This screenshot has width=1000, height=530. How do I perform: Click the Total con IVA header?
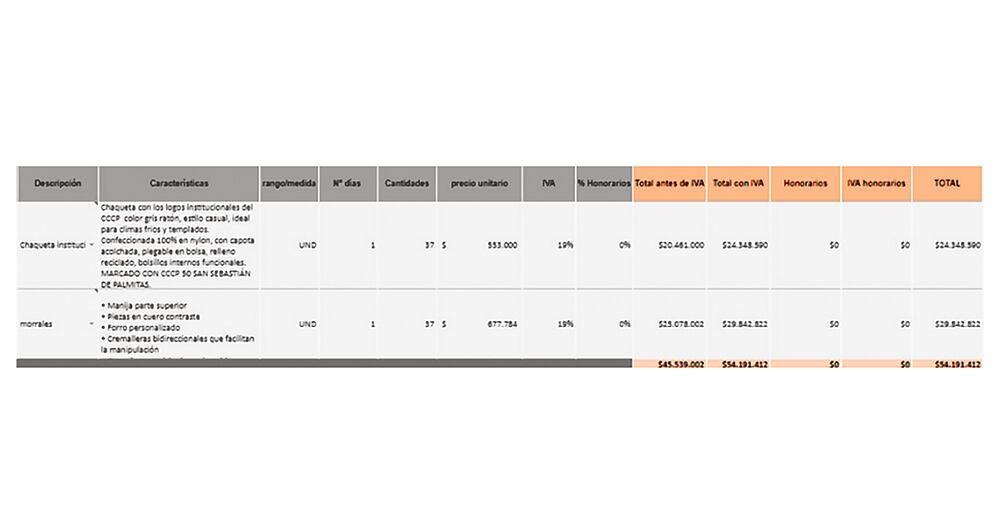tap(739, 184)
